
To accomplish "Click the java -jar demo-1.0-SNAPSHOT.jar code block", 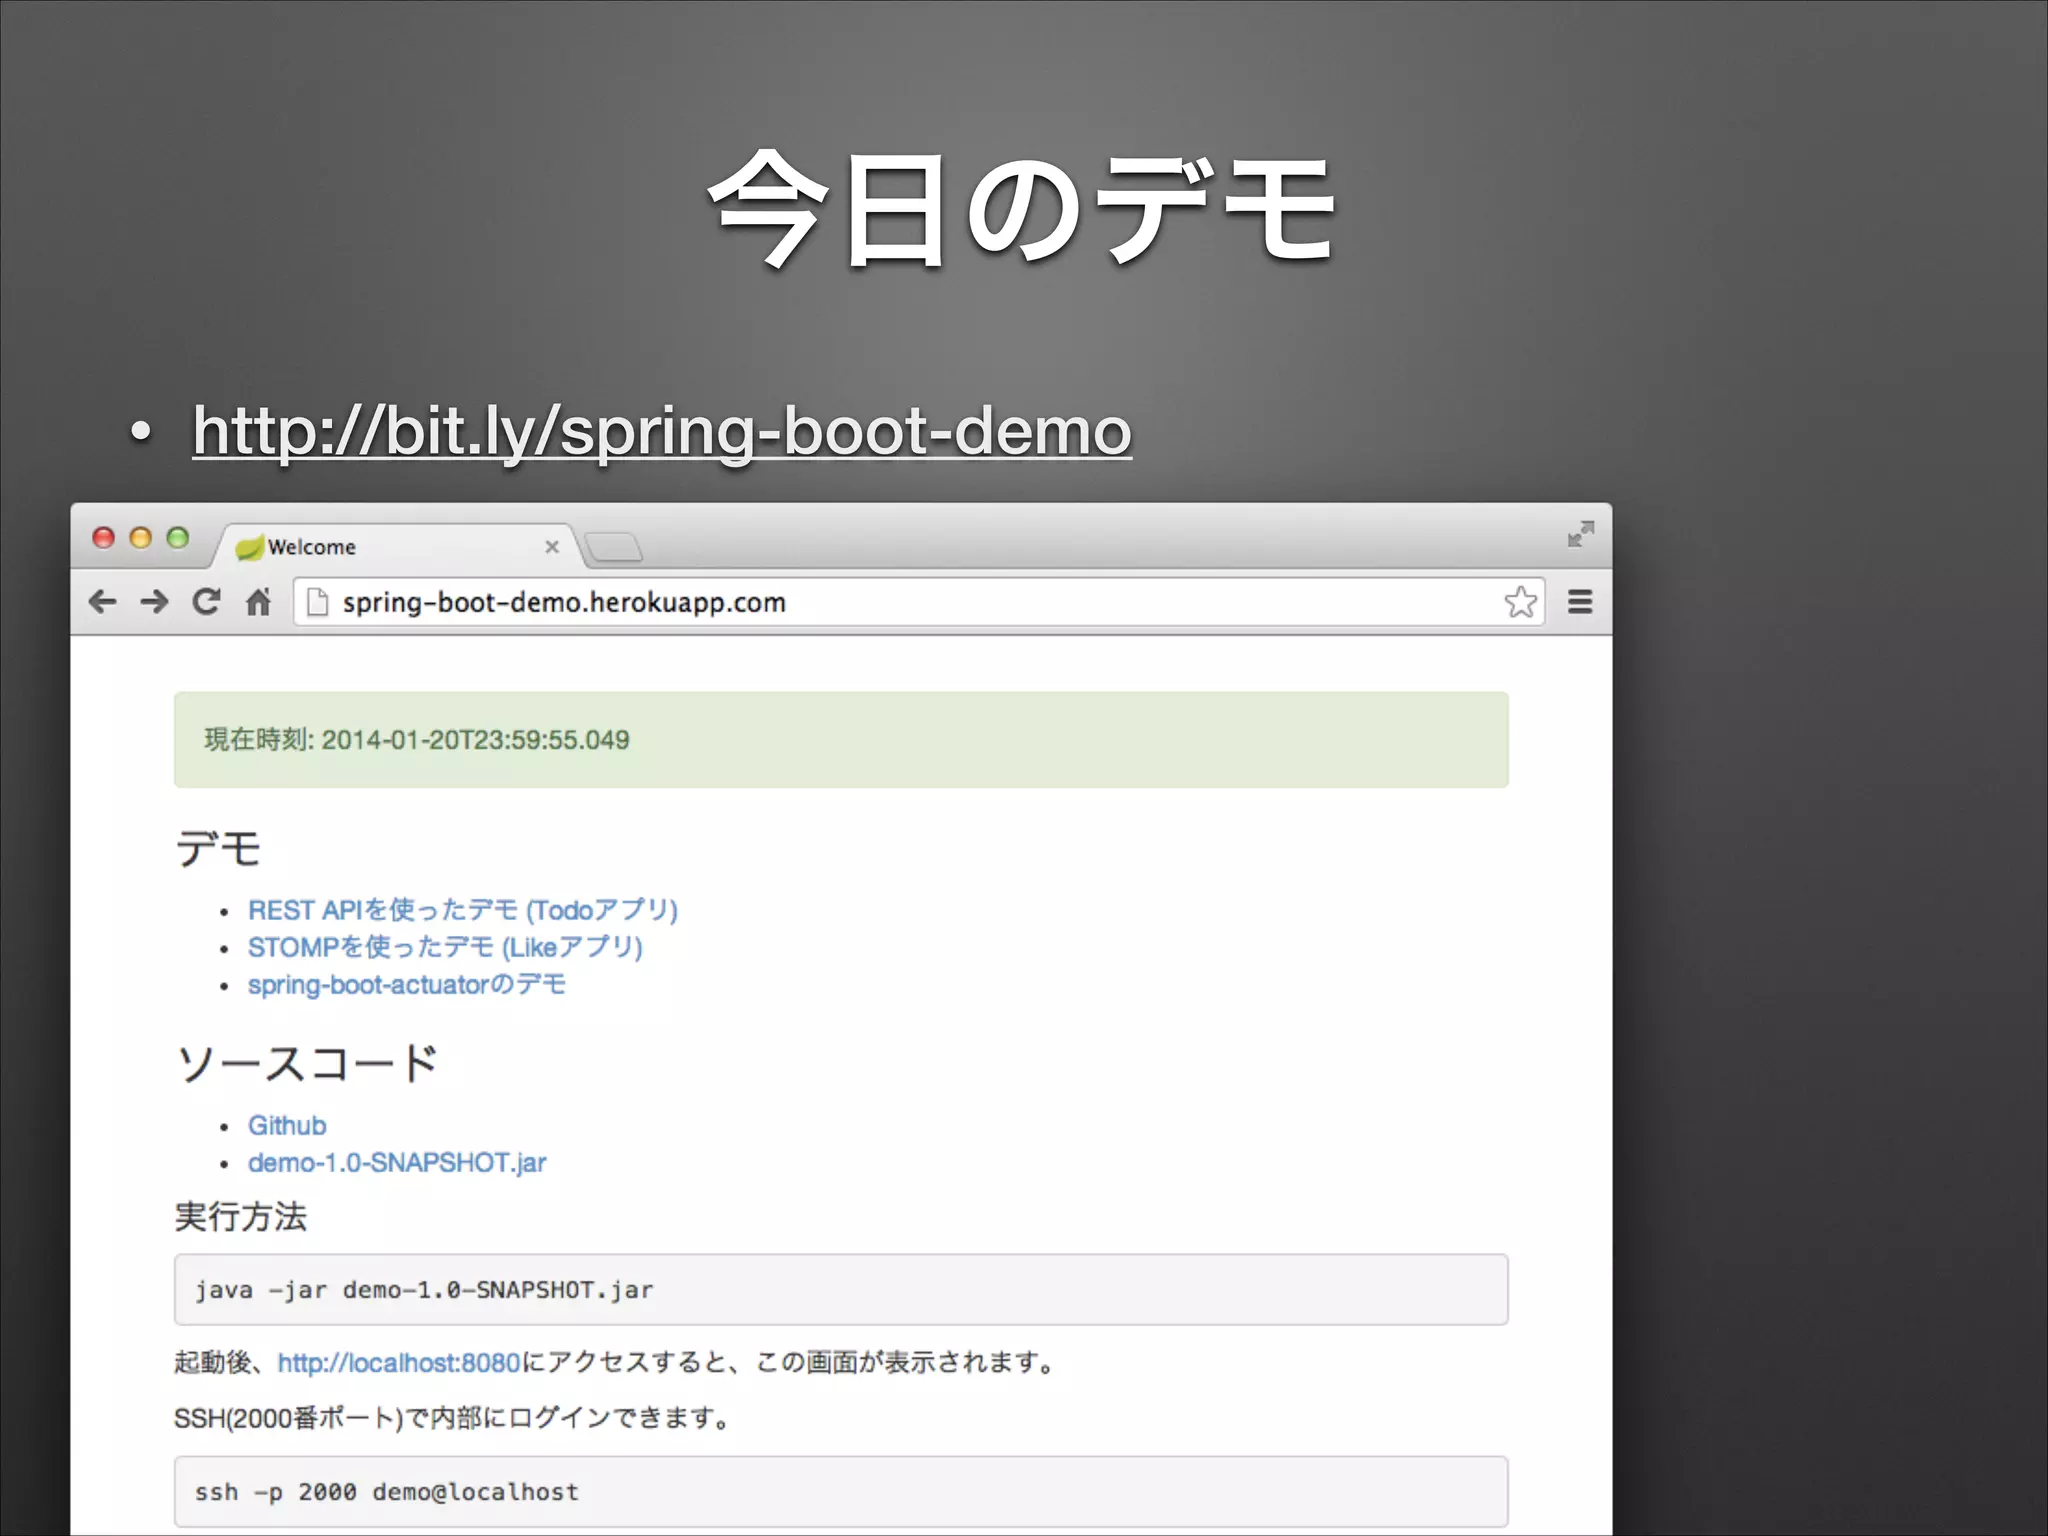I will coord(841,1290).
